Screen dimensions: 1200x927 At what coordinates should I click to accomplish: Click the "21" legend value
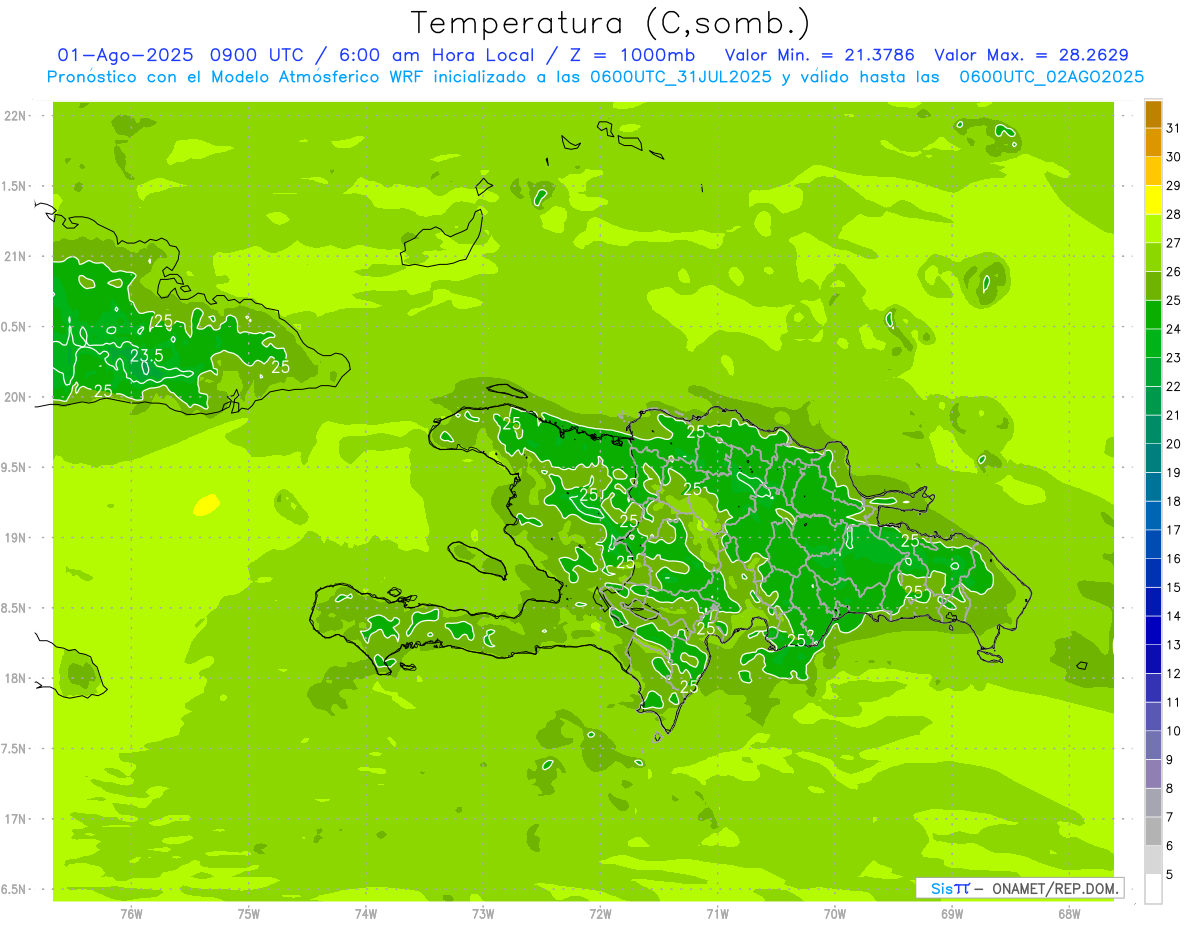(x=1174, y=415)
